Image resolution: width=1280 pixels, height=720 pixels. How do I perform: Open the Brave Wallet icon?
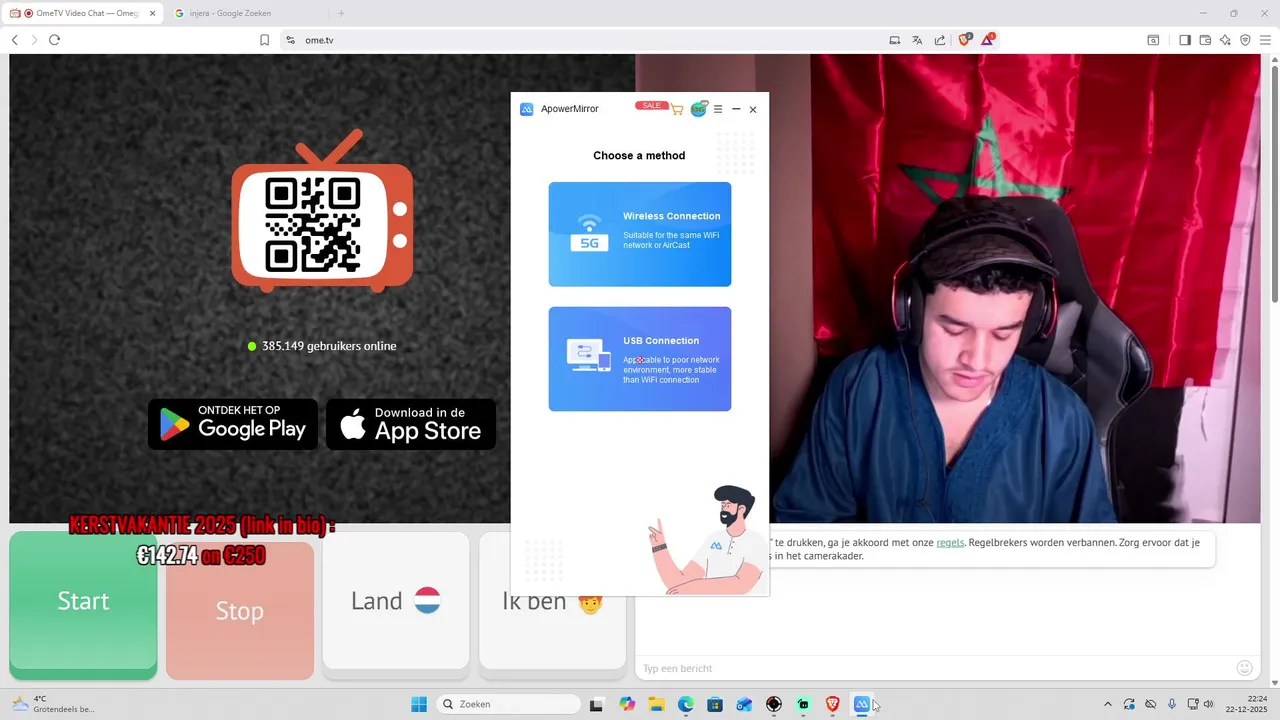point(1205,40)
